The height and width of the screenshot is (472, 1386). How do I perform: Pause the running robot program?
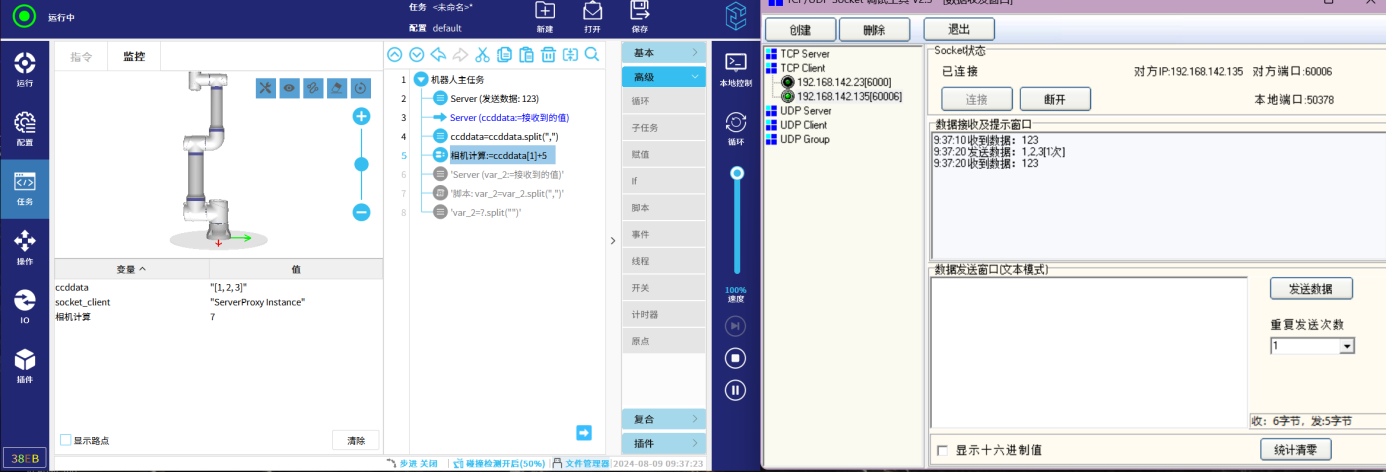736,390
